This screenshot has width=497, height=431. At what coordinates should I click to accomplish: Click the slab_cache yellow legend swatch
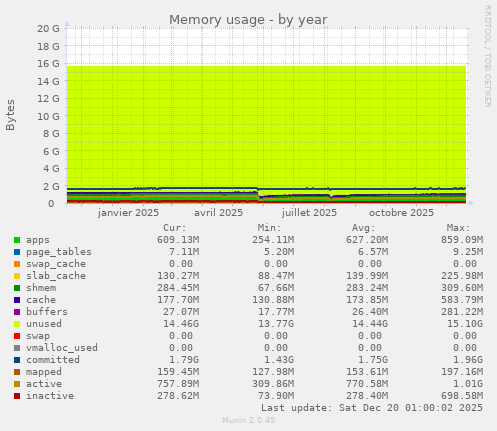[x=17, y=276]
